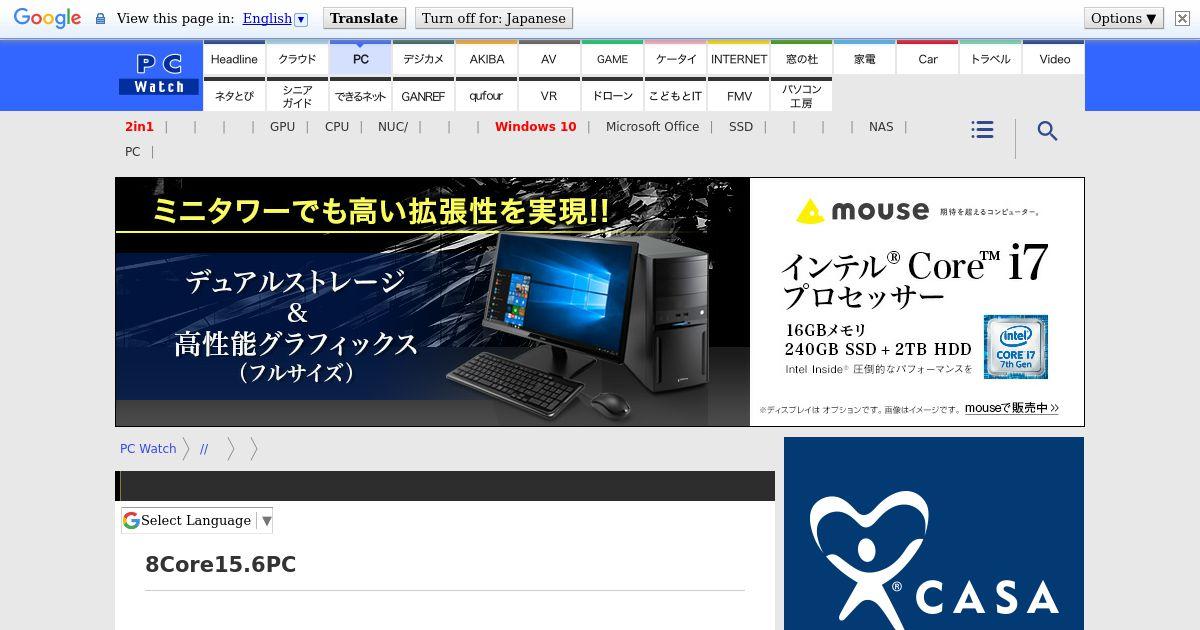Screen dimensions: 1200x630
Task: Open the デジカメ tab
Action: pos(423,58)
